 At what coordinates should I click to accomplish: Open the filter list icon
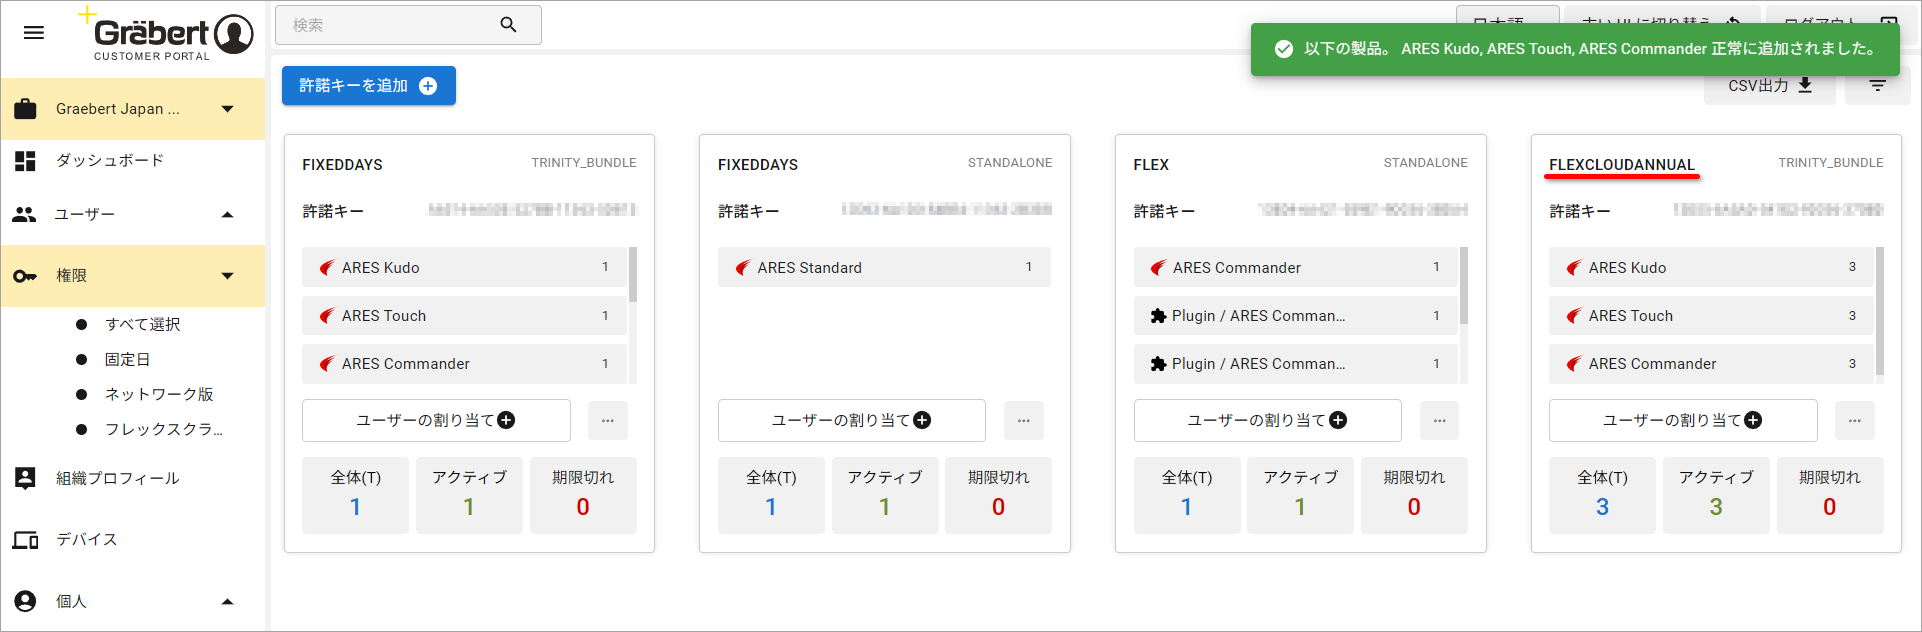click(x=1877, y=86)
